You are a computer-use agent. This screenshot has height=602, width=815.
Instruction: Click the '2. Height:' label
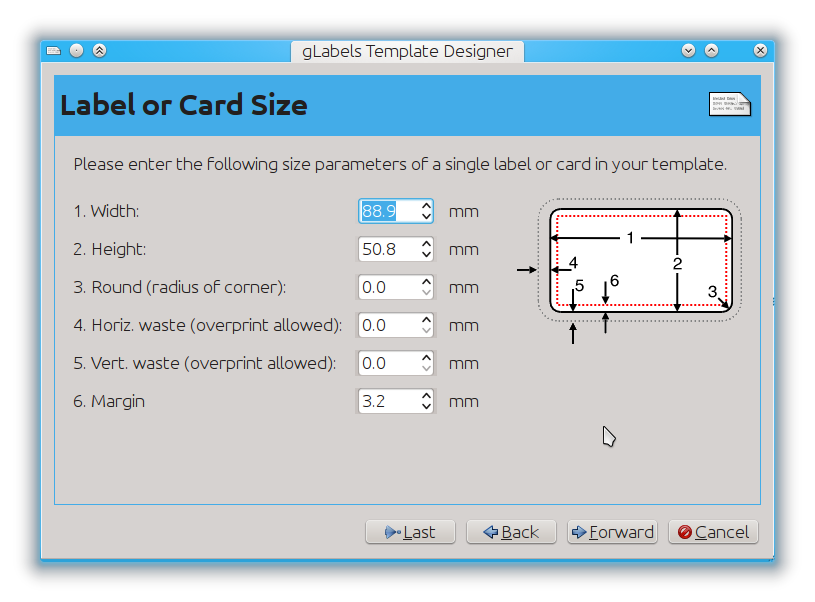point(110,249)
